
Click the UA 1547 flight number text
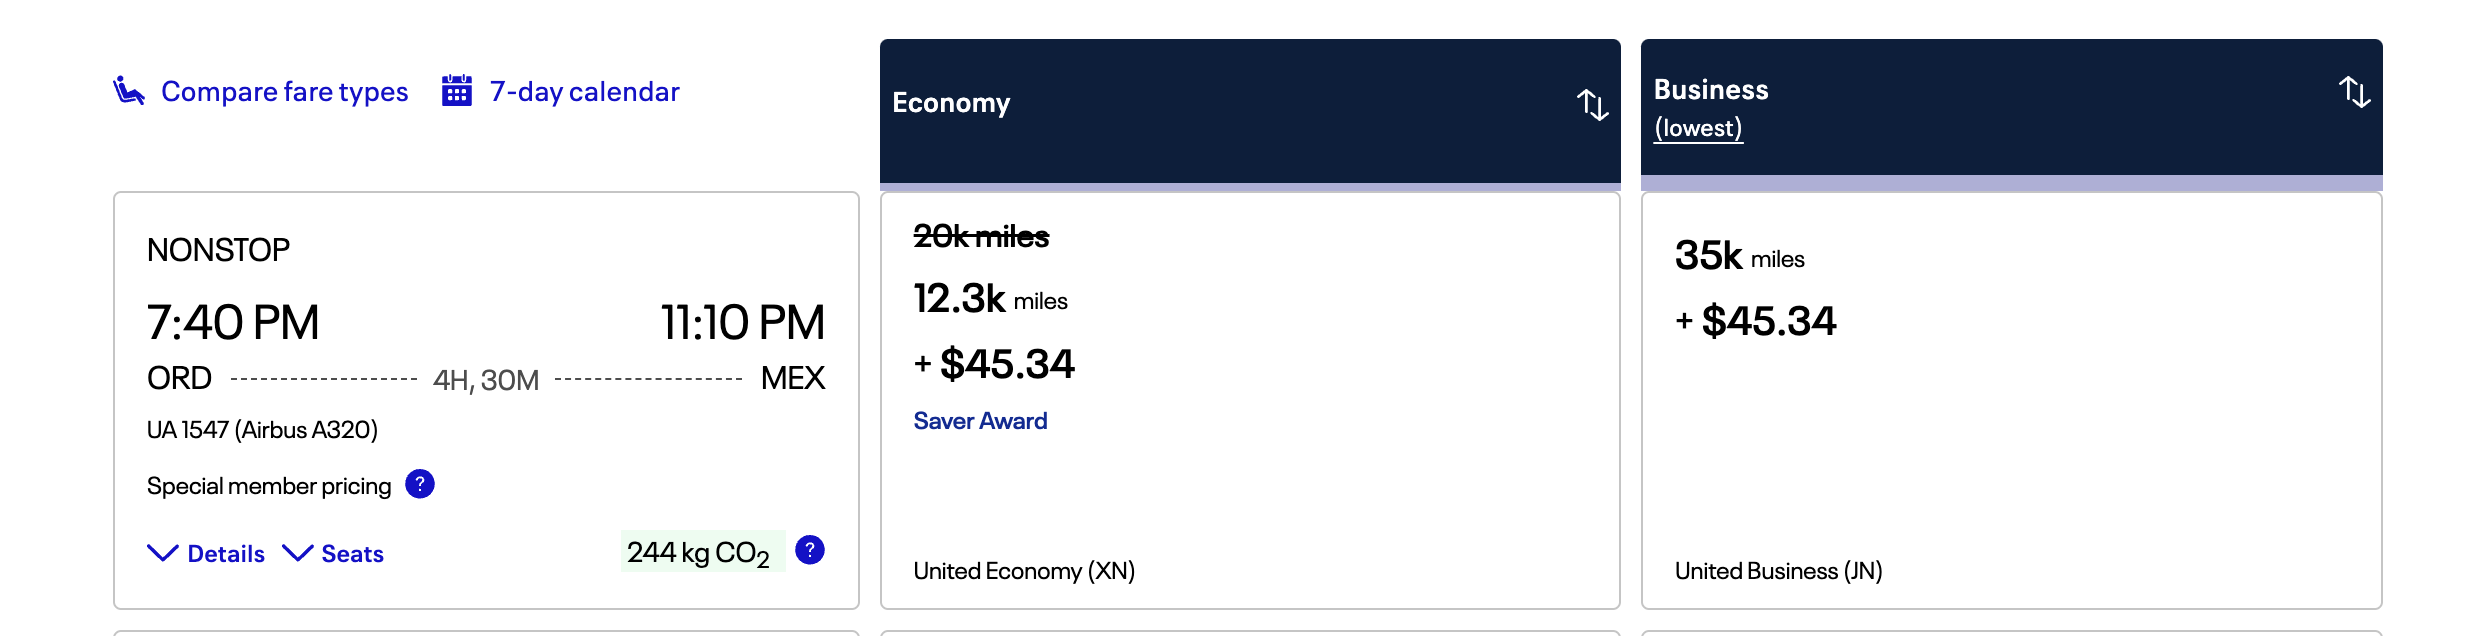(188, 430)
